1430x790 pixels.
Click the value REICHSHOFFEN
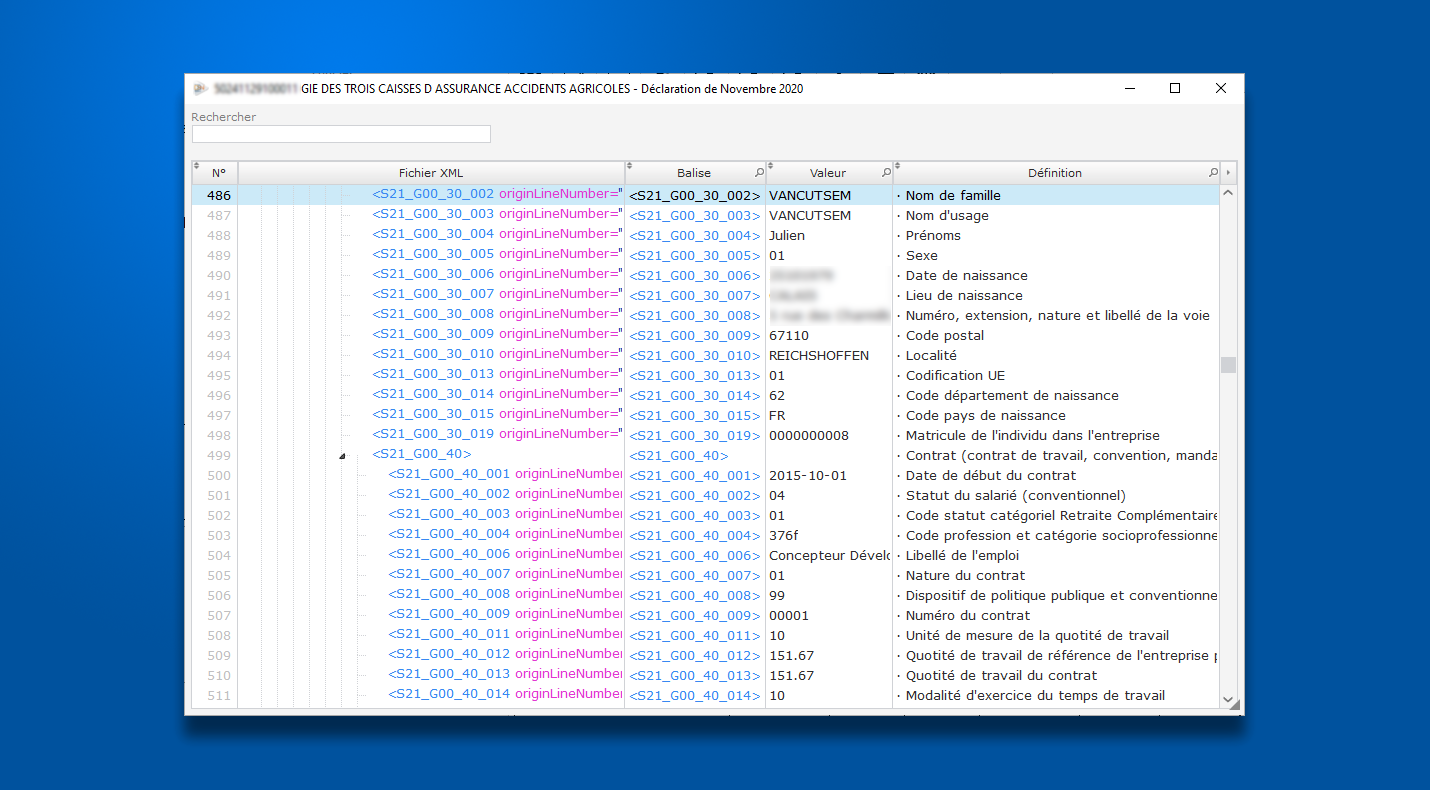tap(819, 356)
